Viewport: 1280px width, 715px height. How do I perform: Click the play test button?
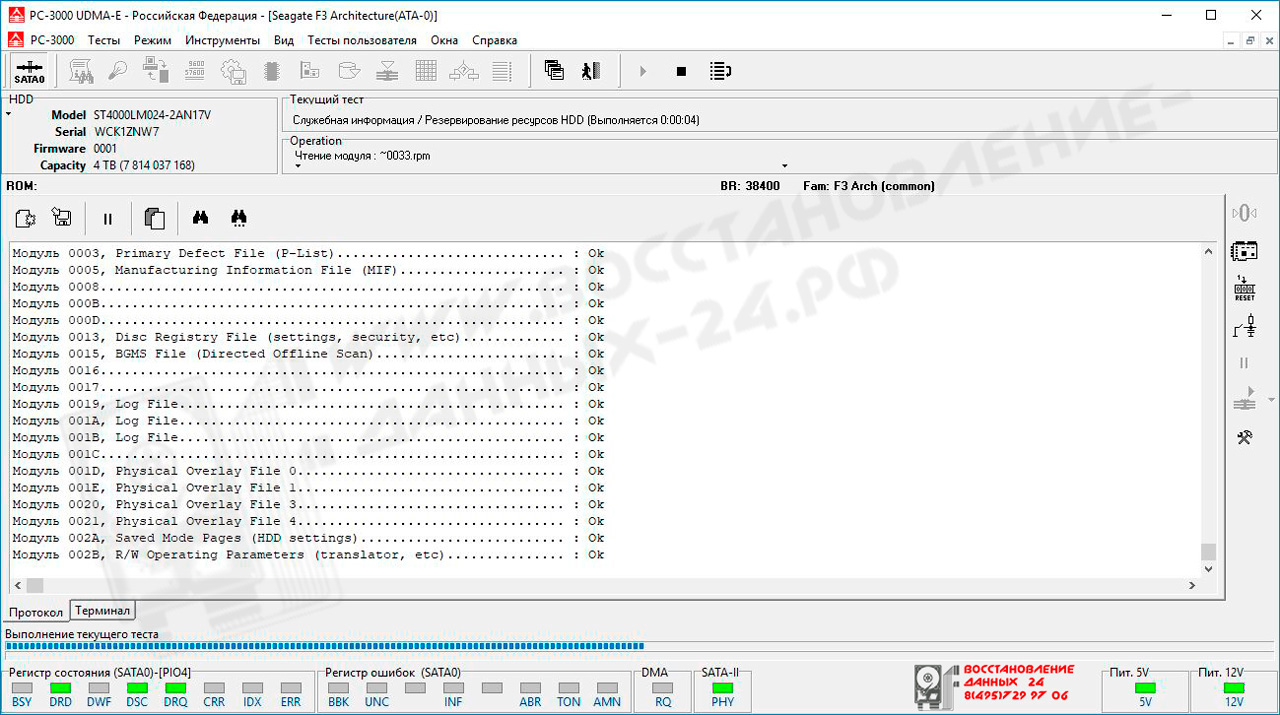coord(643,71)
